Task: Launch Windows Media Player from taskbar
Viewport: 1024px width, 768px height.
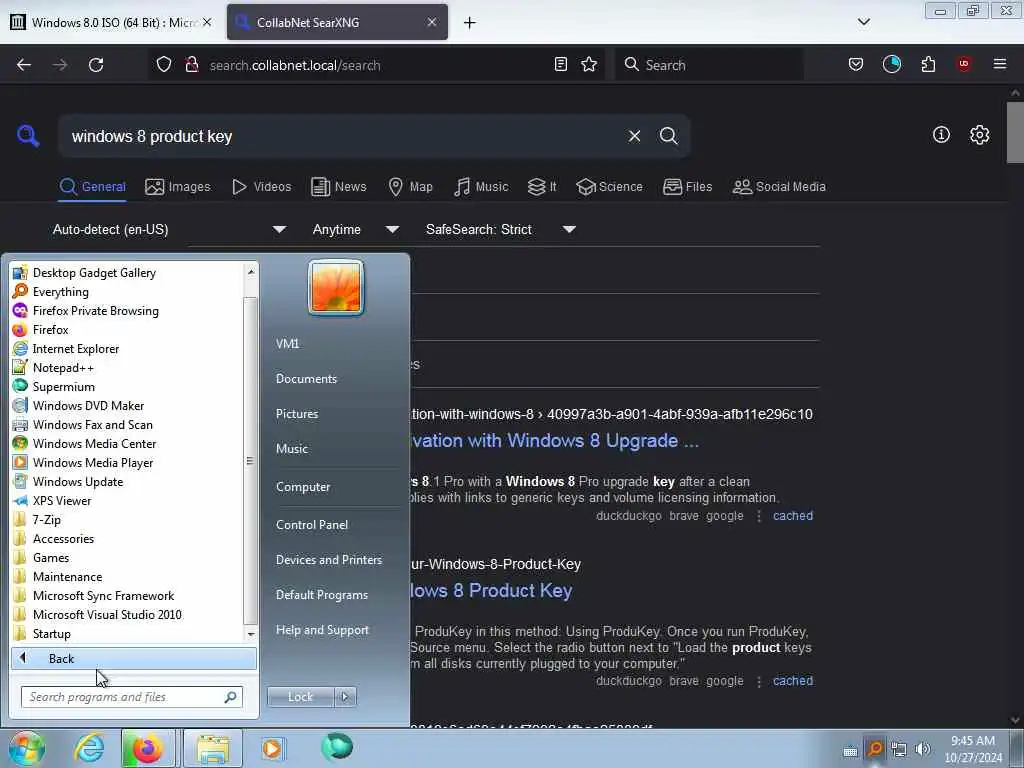Action: (x=272, y=748)
